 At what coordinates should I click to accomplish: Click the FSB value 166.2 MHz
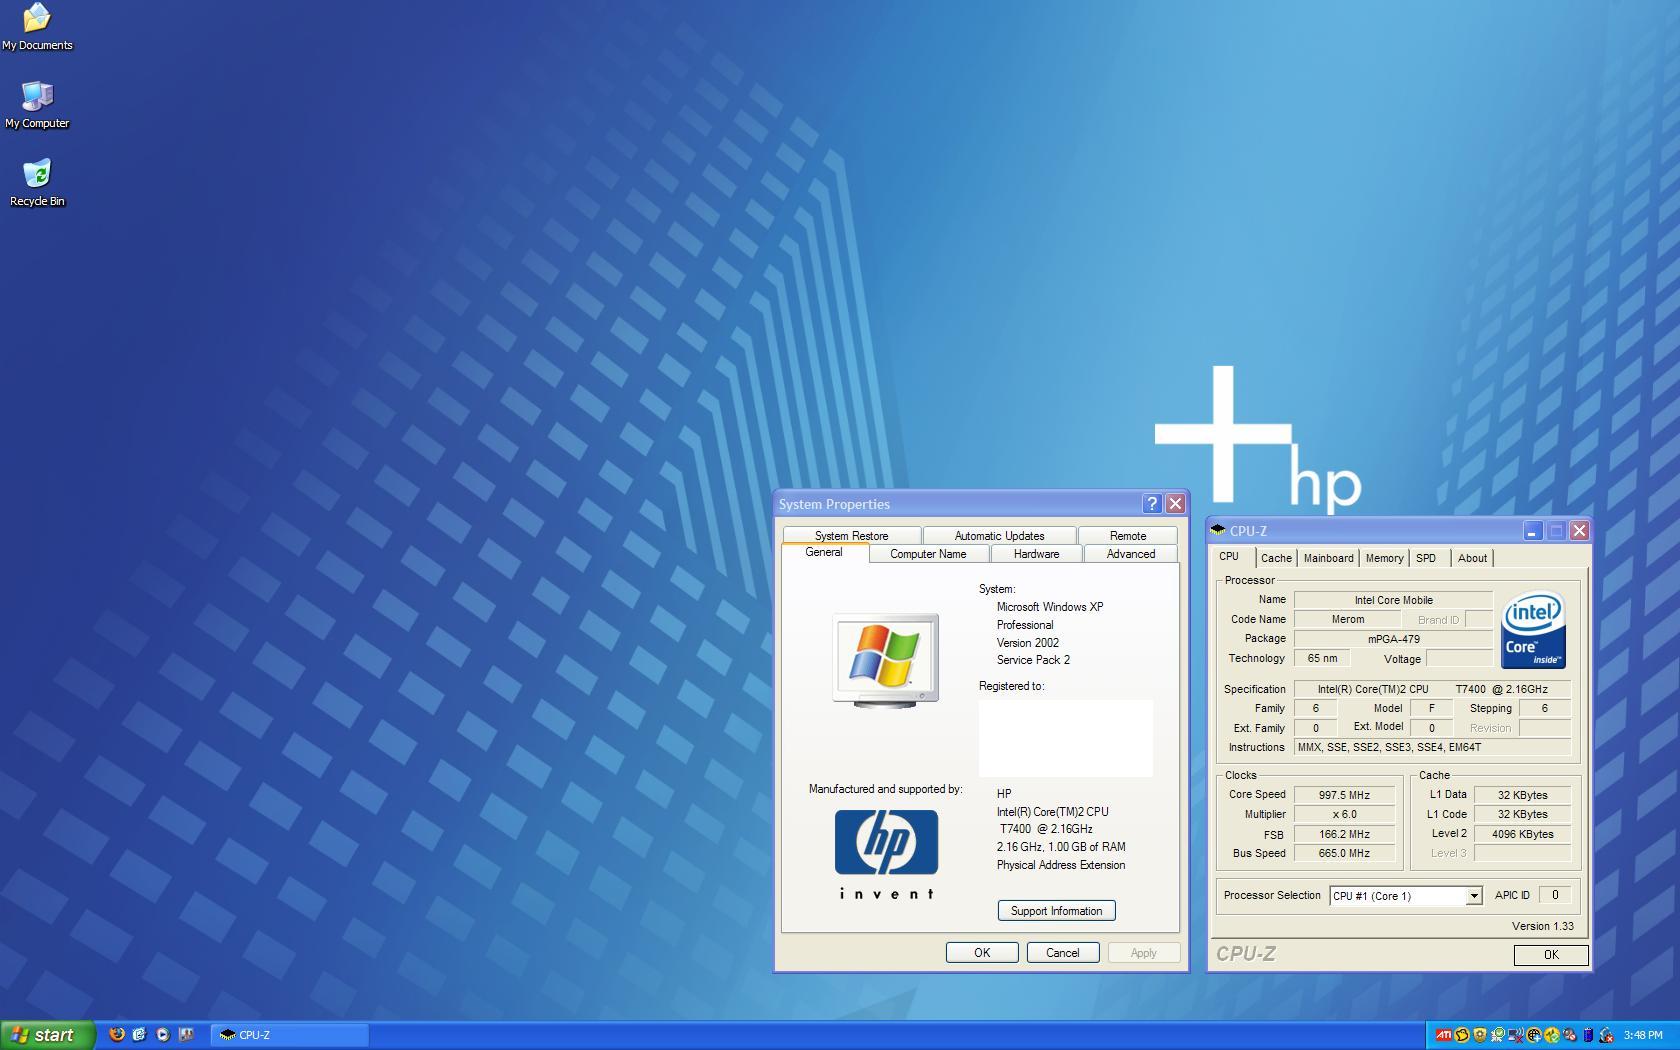point(1344,834)
